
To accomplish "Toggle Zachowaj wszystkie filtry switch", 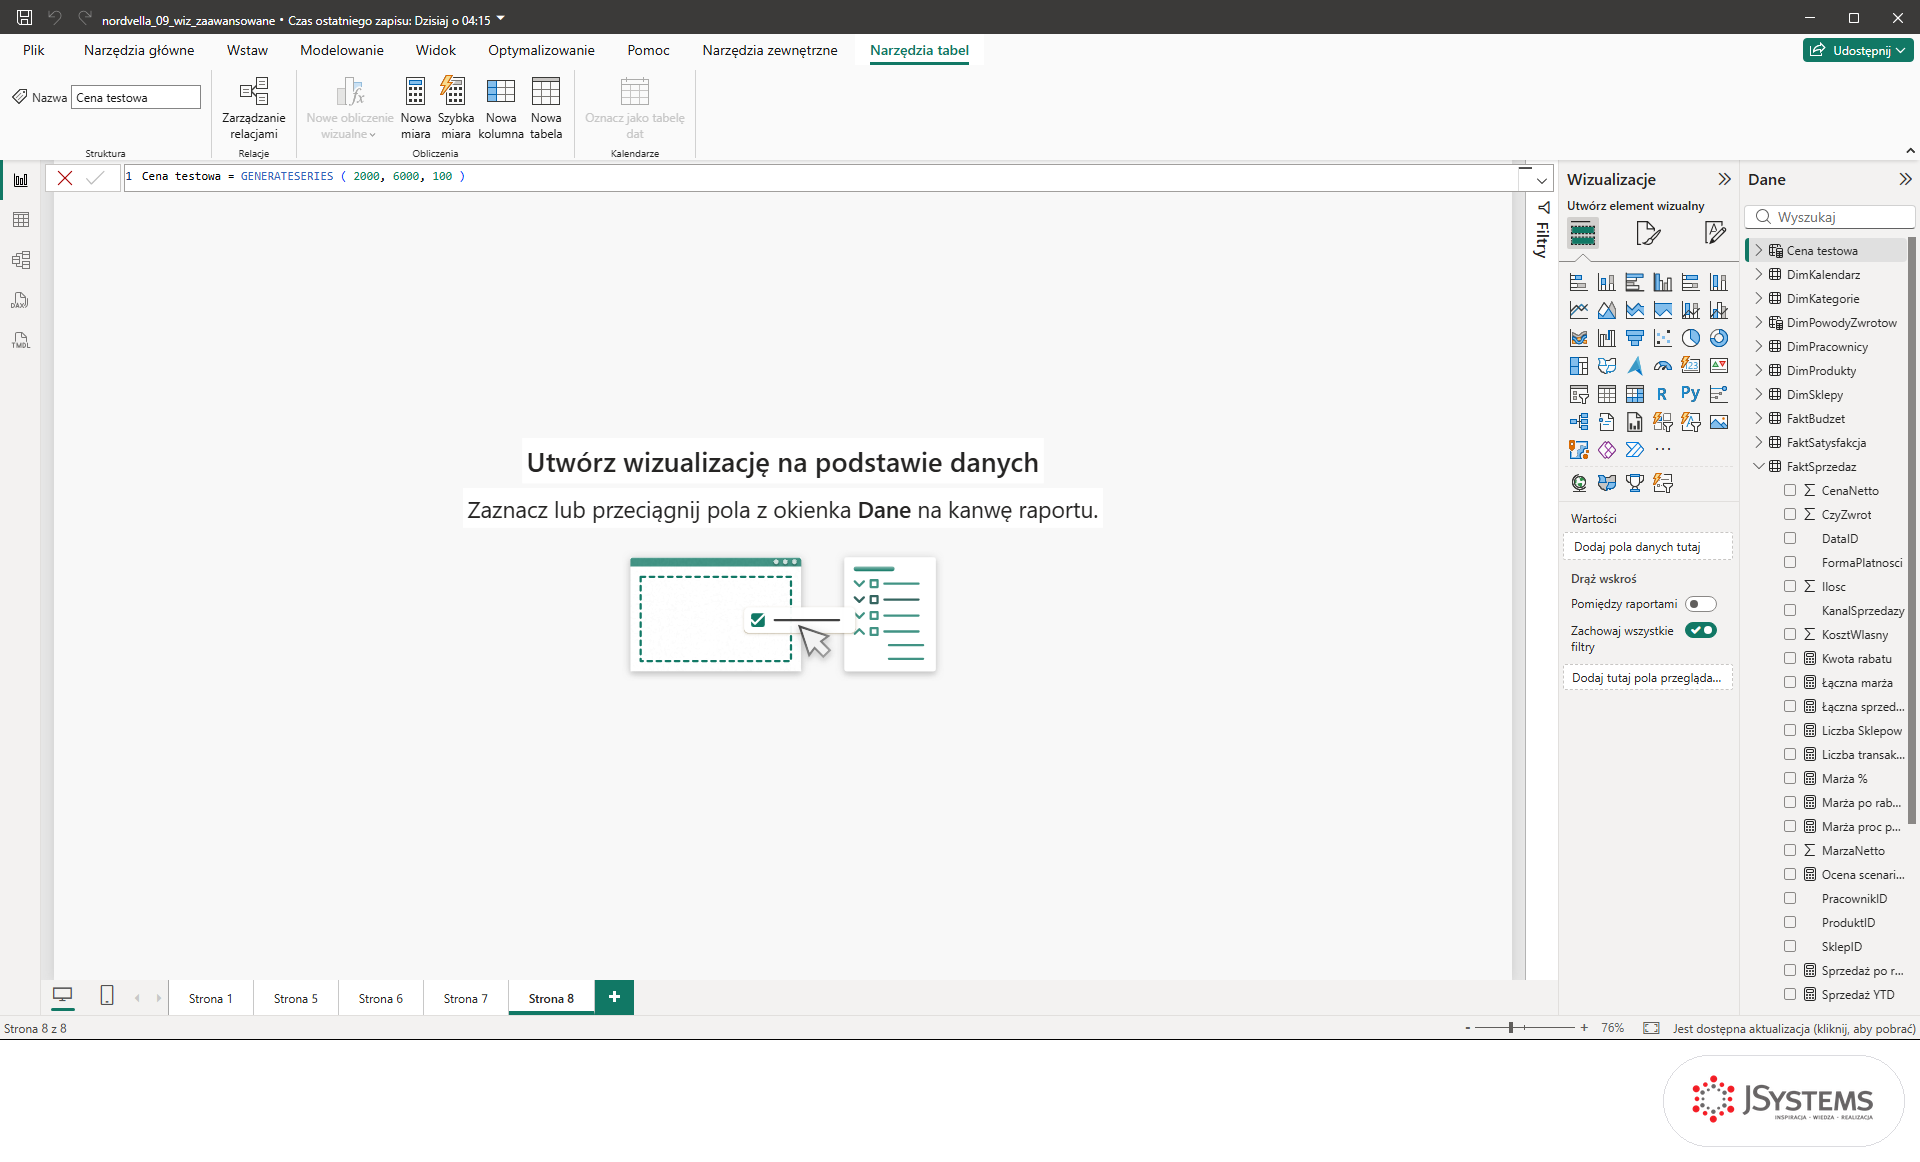I will coord(1700,630).
